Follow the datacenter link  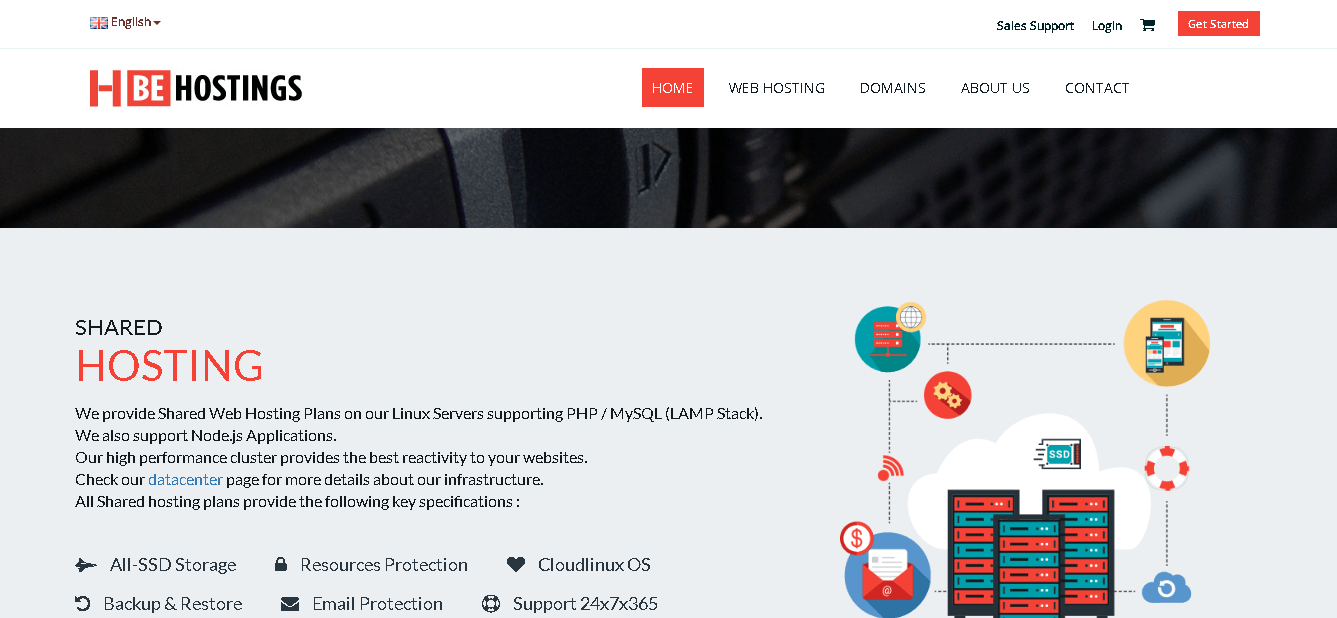[x=185, y=480]
